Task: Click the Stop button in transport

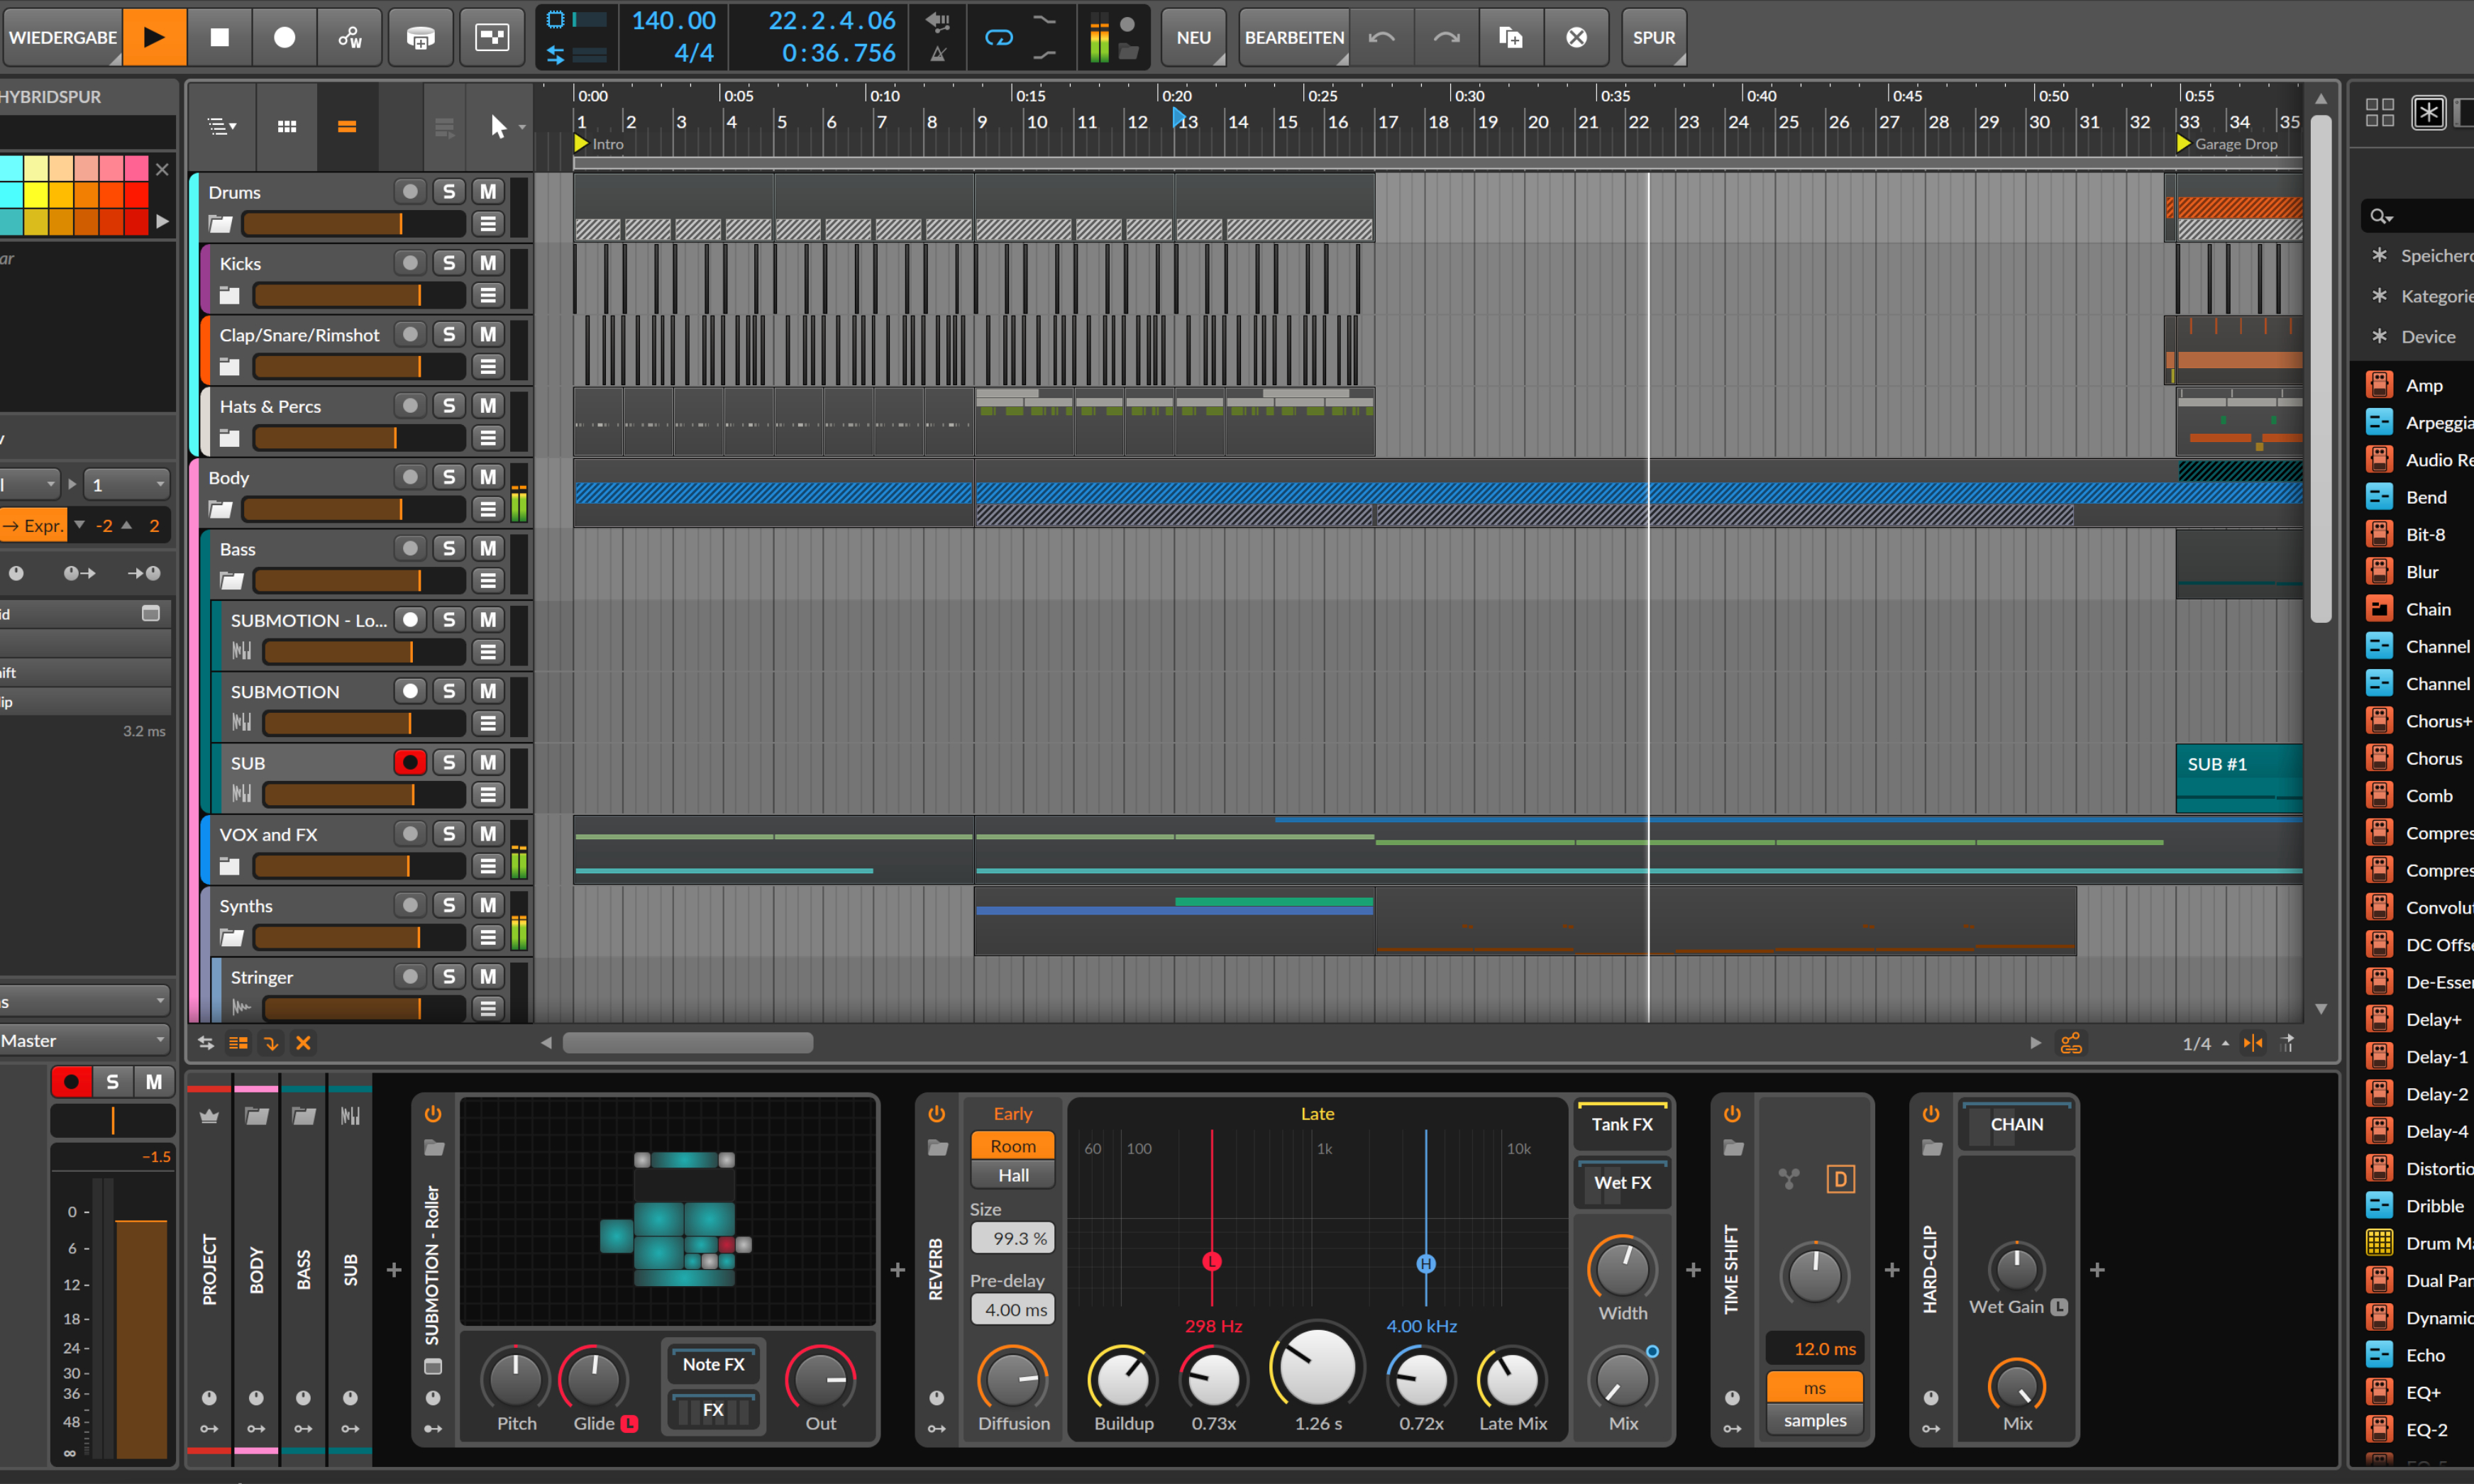Action: pos(219,37)
